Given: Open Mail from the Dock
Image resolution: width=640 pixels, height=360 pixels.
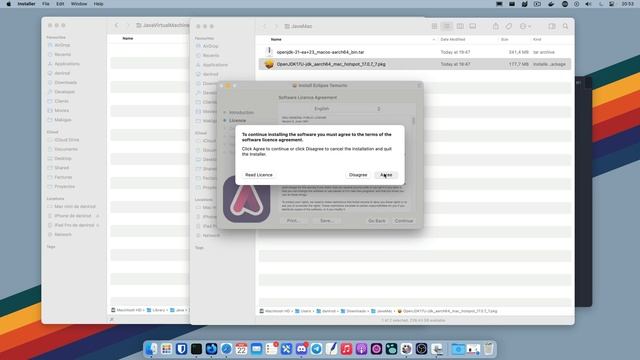Looking at the screenshot, I should pyautogui.click(x=256, y=349).
